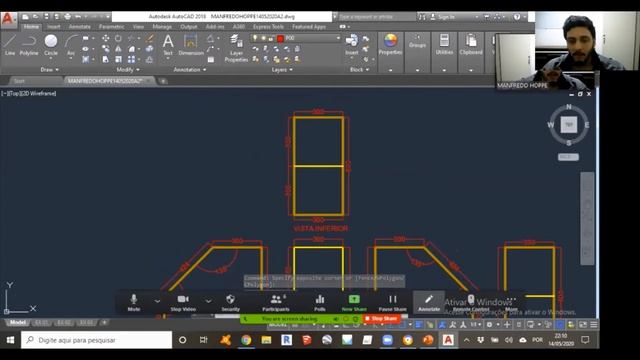Click Pause Share in Zoom toolbar
The image size is (640, 360).
[392, 302]
